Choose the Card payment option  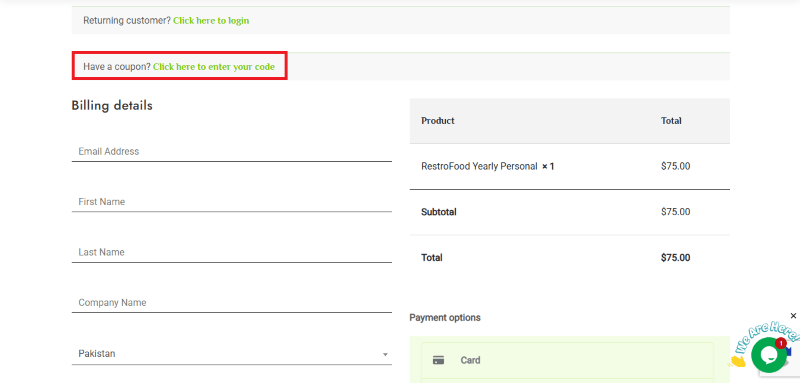[x=567, y=360]
